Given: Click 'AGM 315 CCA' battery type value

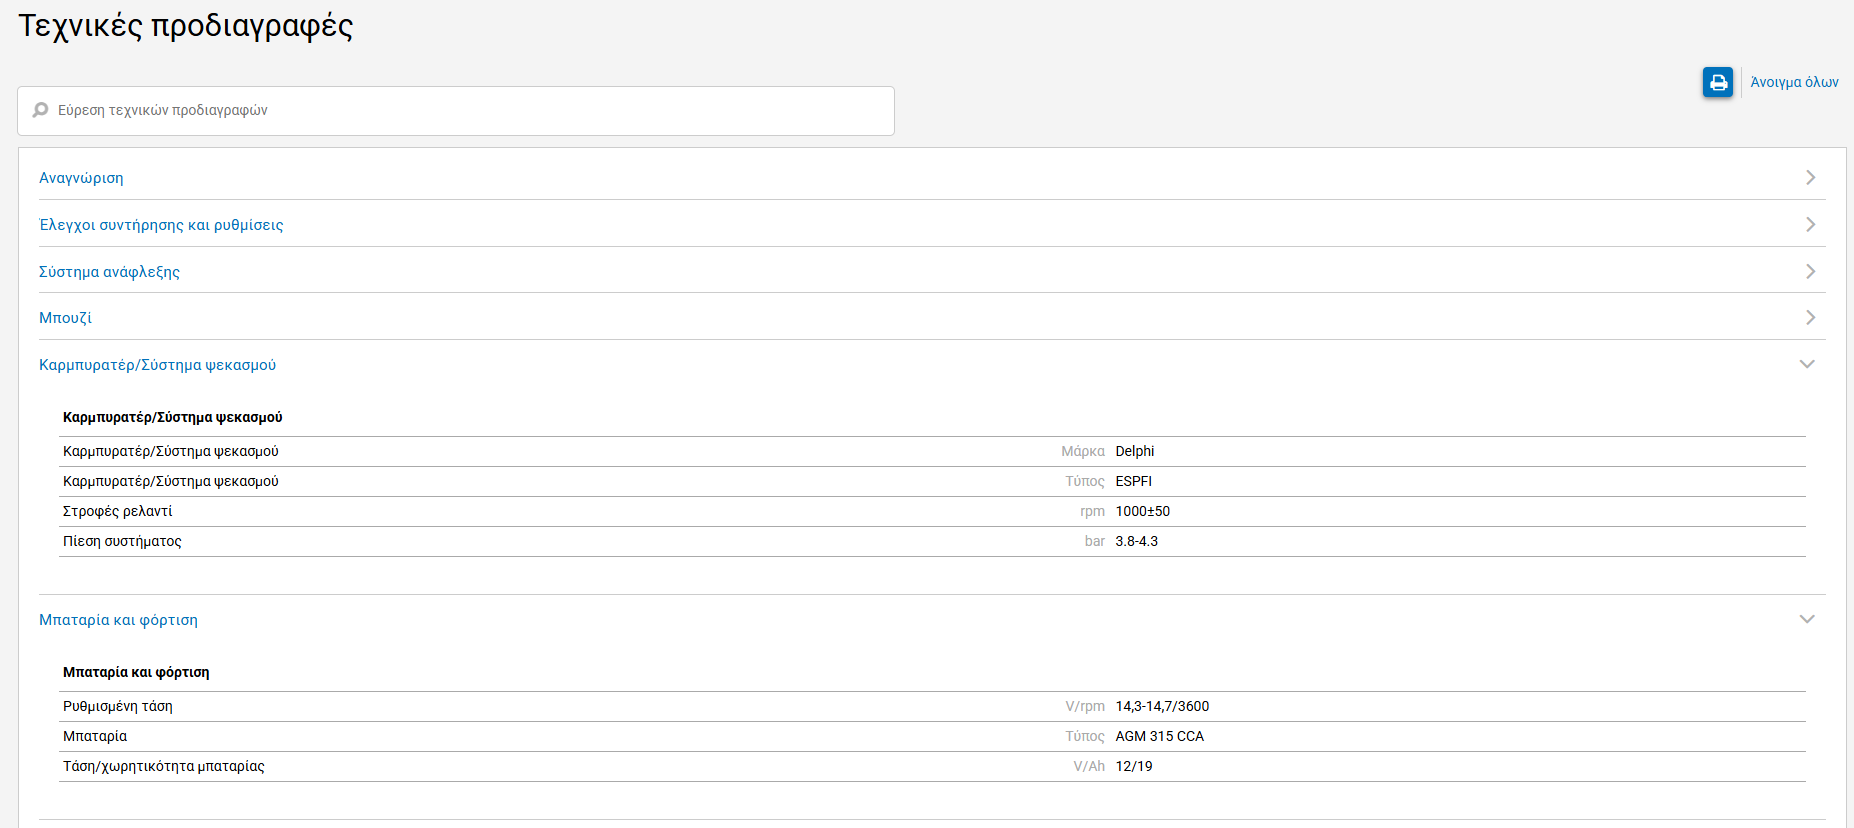Looking at the screenshot, I should click(x=1159, y=736).
